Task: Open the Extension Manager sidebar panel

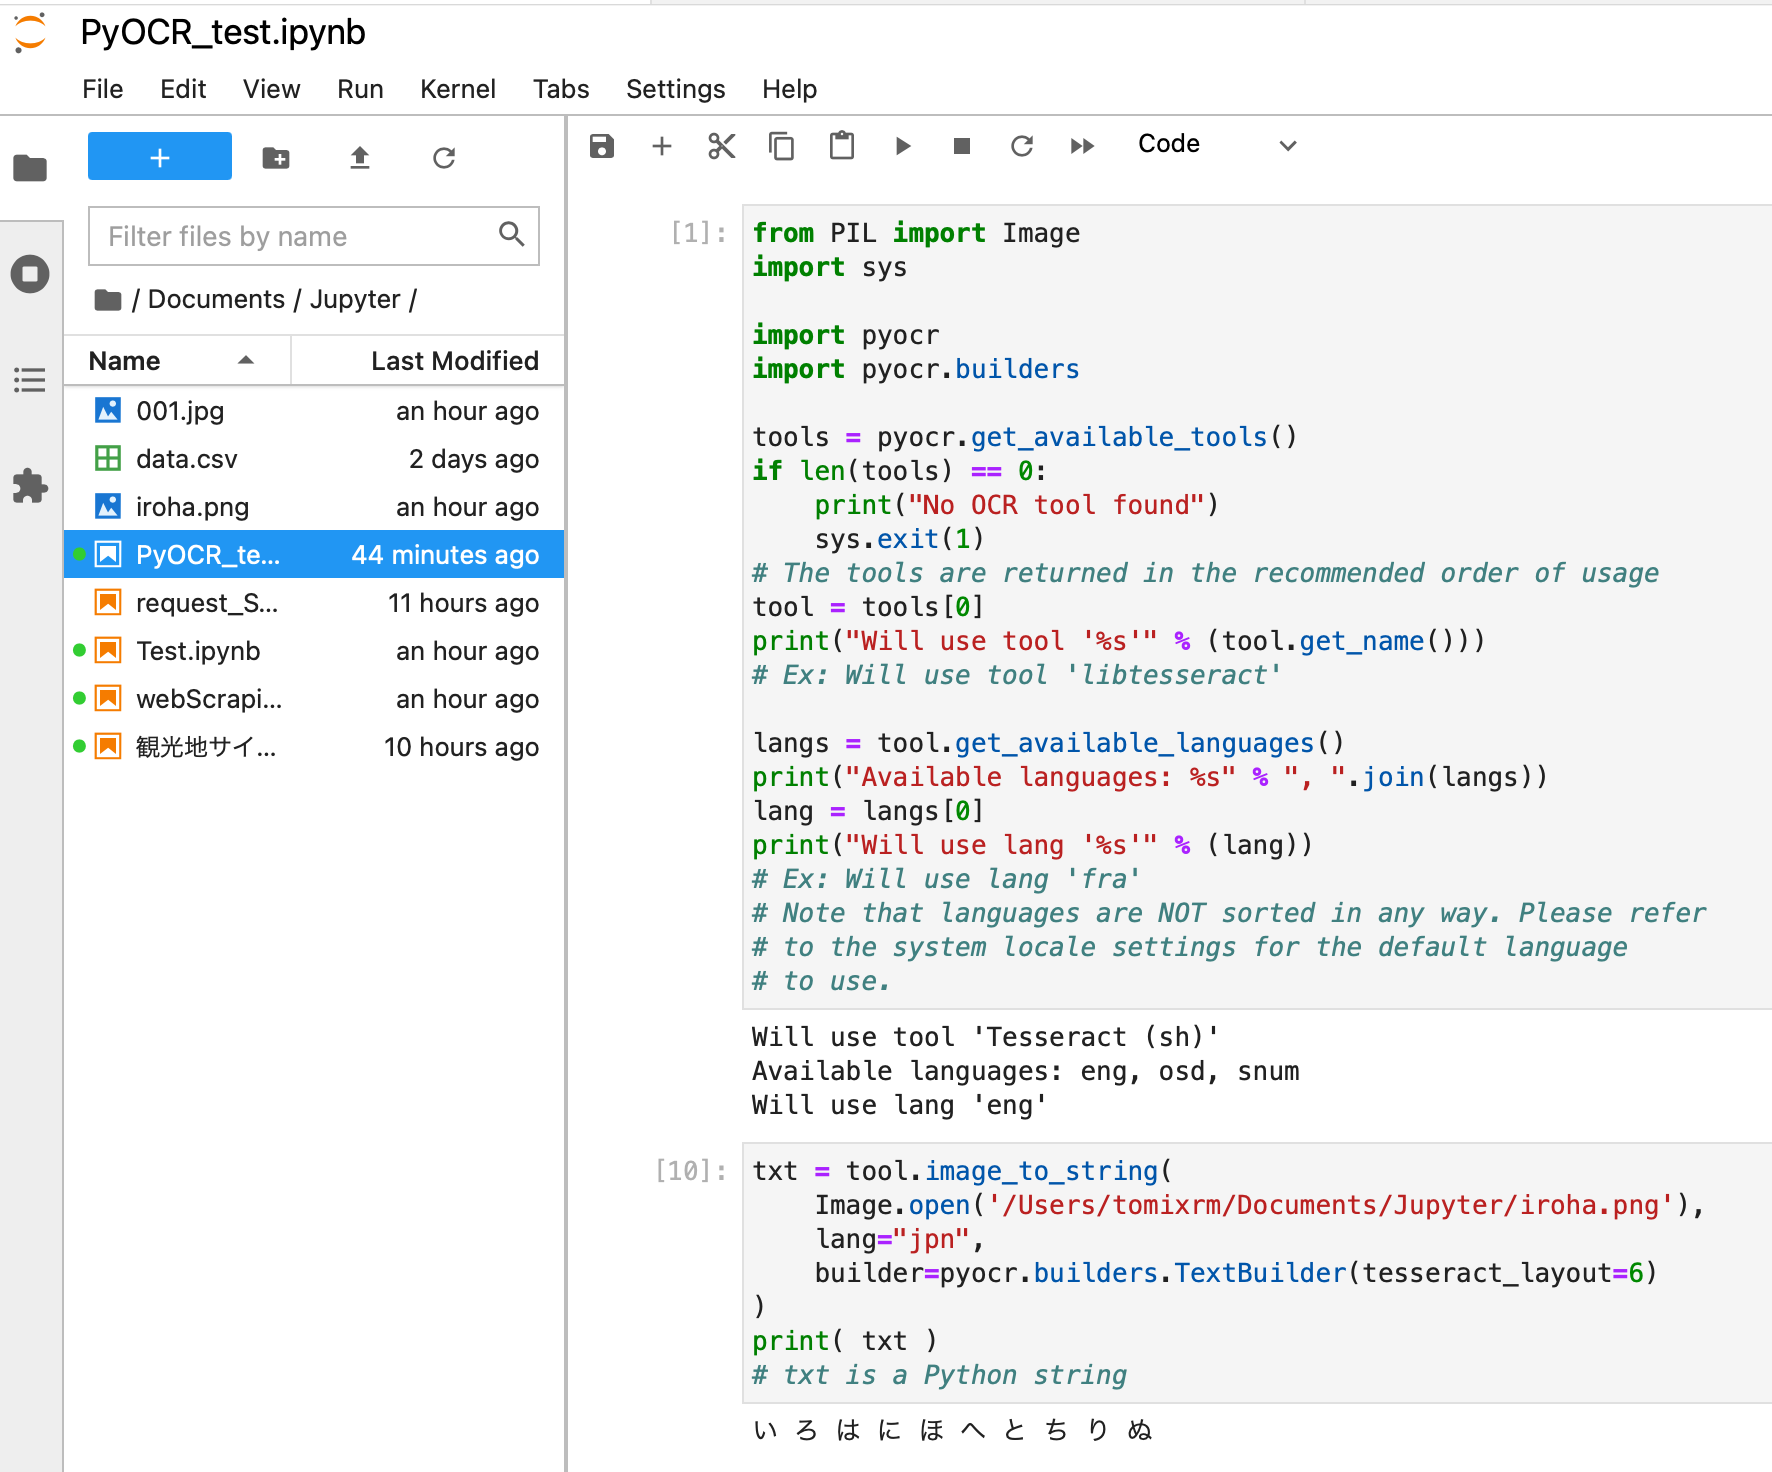Action: pos(30,487)
